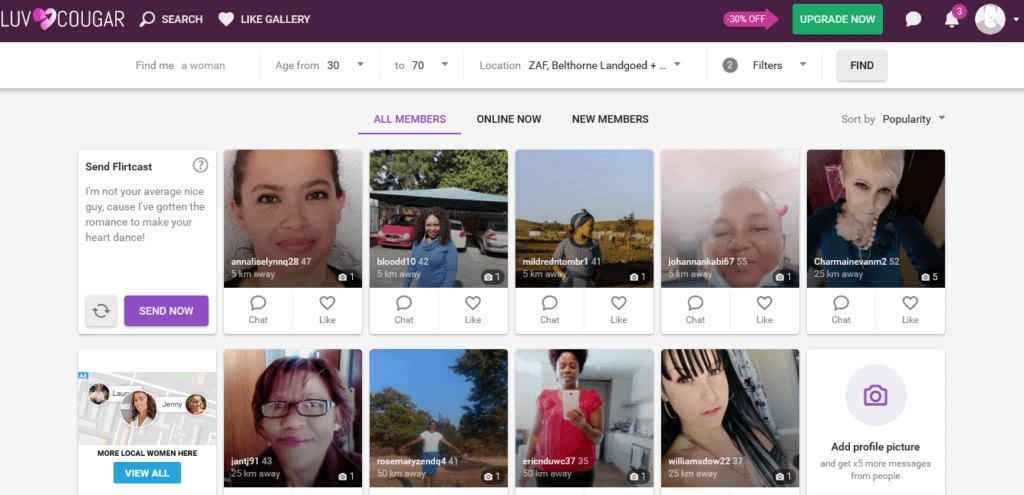
Task: Open mildredntombr1's profile photo
Action: [584, 219]
